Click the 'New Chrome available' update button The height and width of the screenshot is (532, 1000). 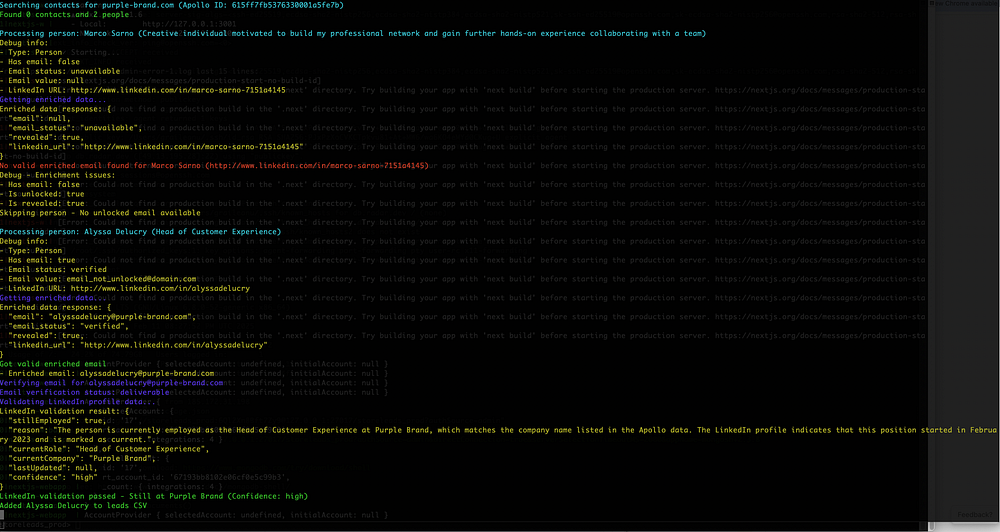(964, 4)
